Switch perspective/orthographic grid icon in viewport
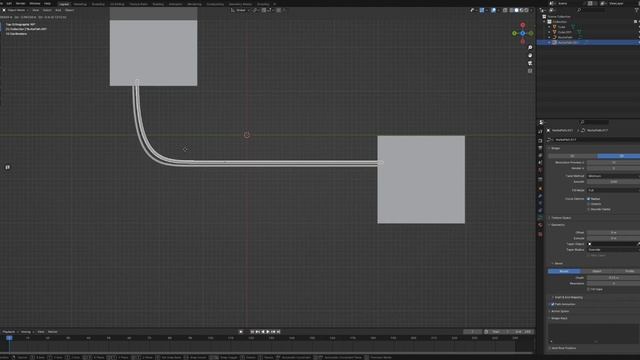This screenshot has width=640, height=360. [x=530, y=71]
